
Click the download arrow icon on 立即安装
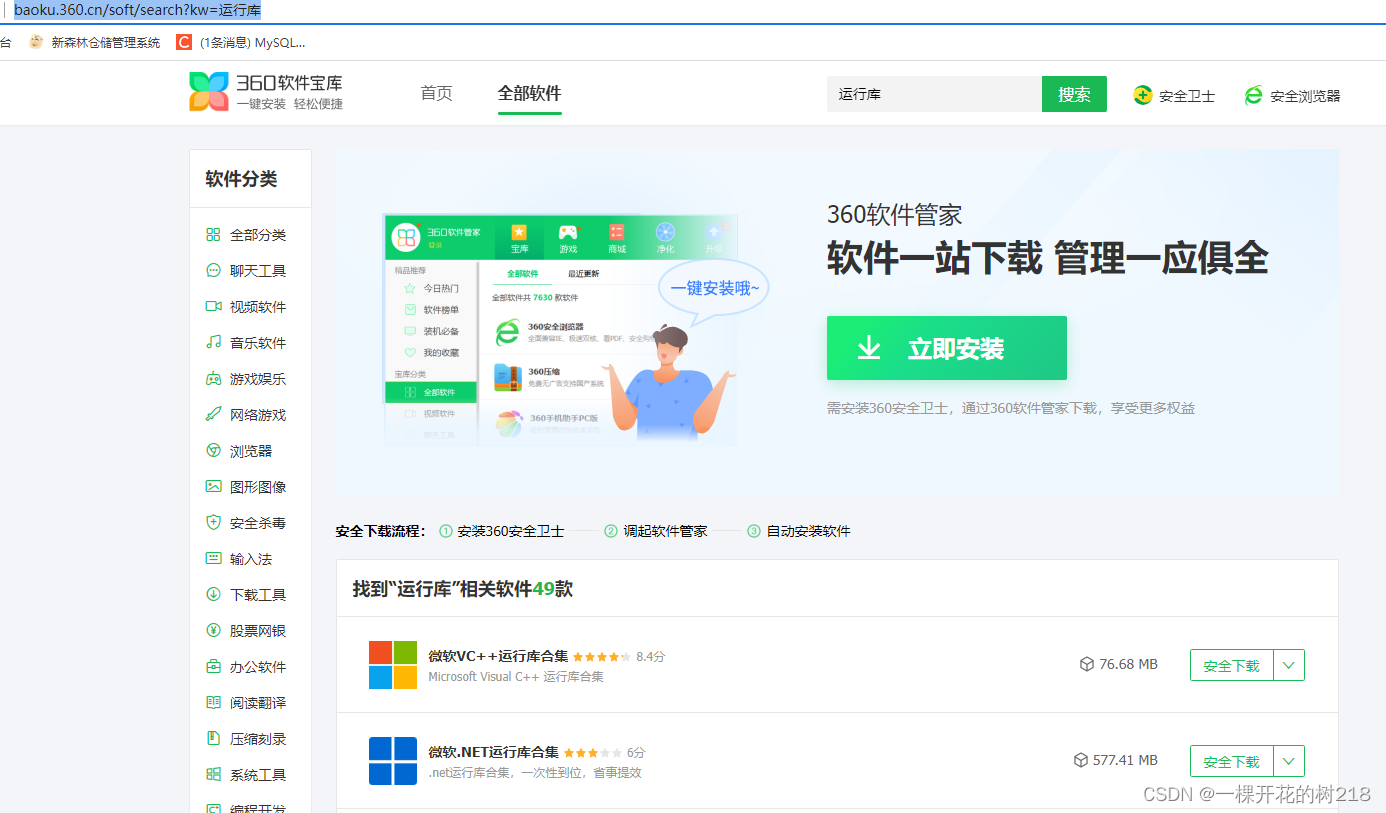click(x=869, y=348)
